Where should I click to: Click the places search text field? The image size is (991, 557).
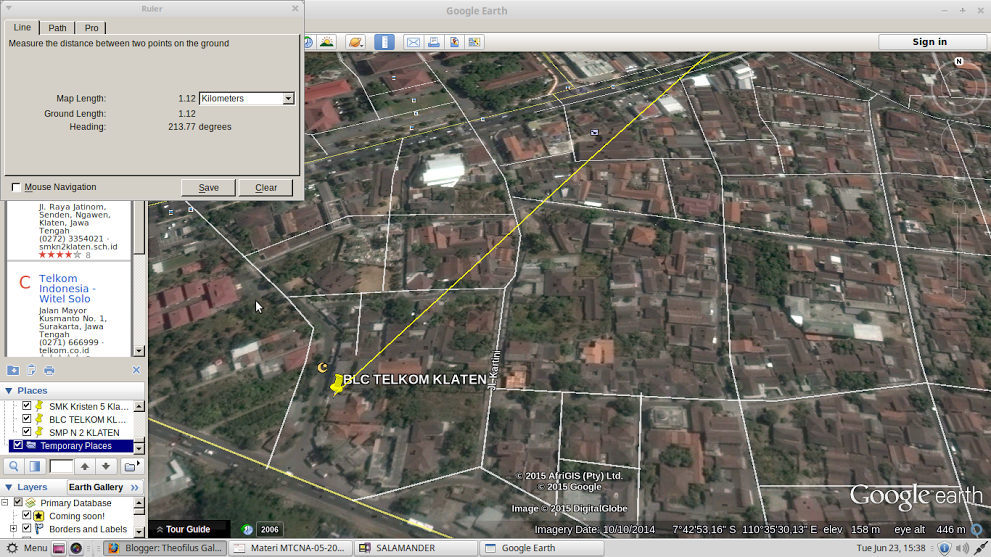(x=61, y=467)
